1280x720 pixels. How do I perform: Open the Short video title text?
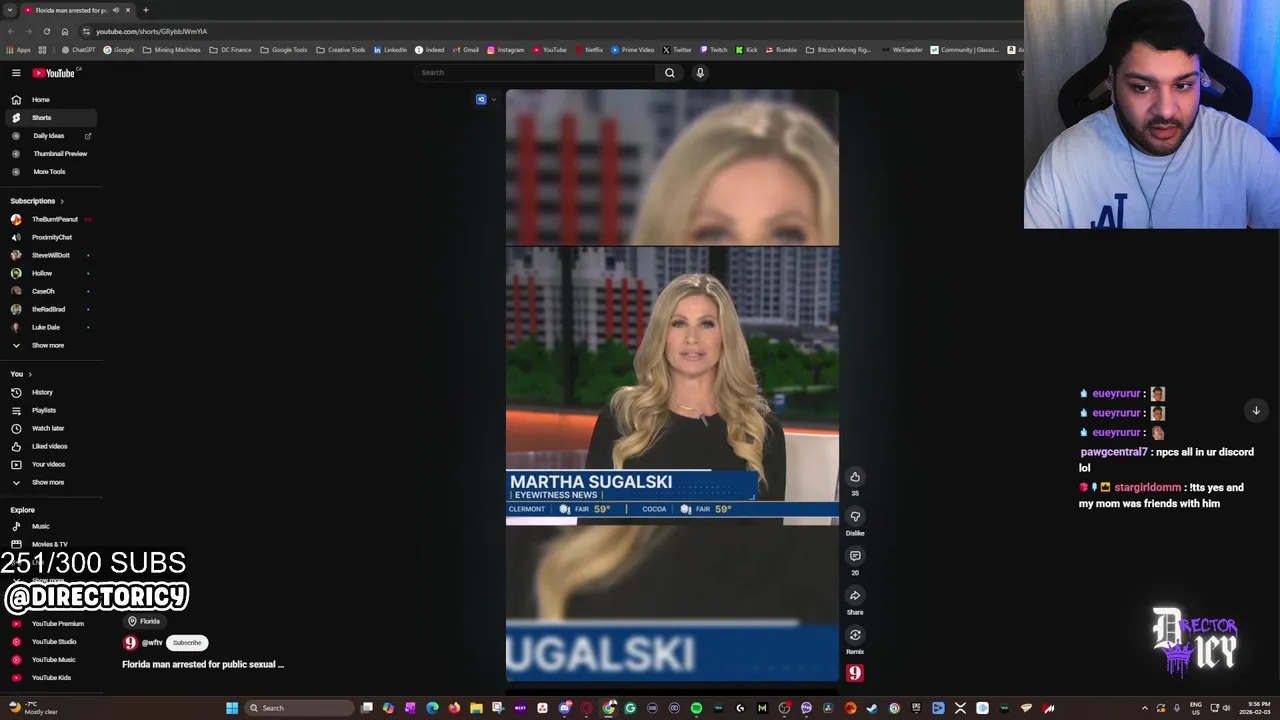203,664
